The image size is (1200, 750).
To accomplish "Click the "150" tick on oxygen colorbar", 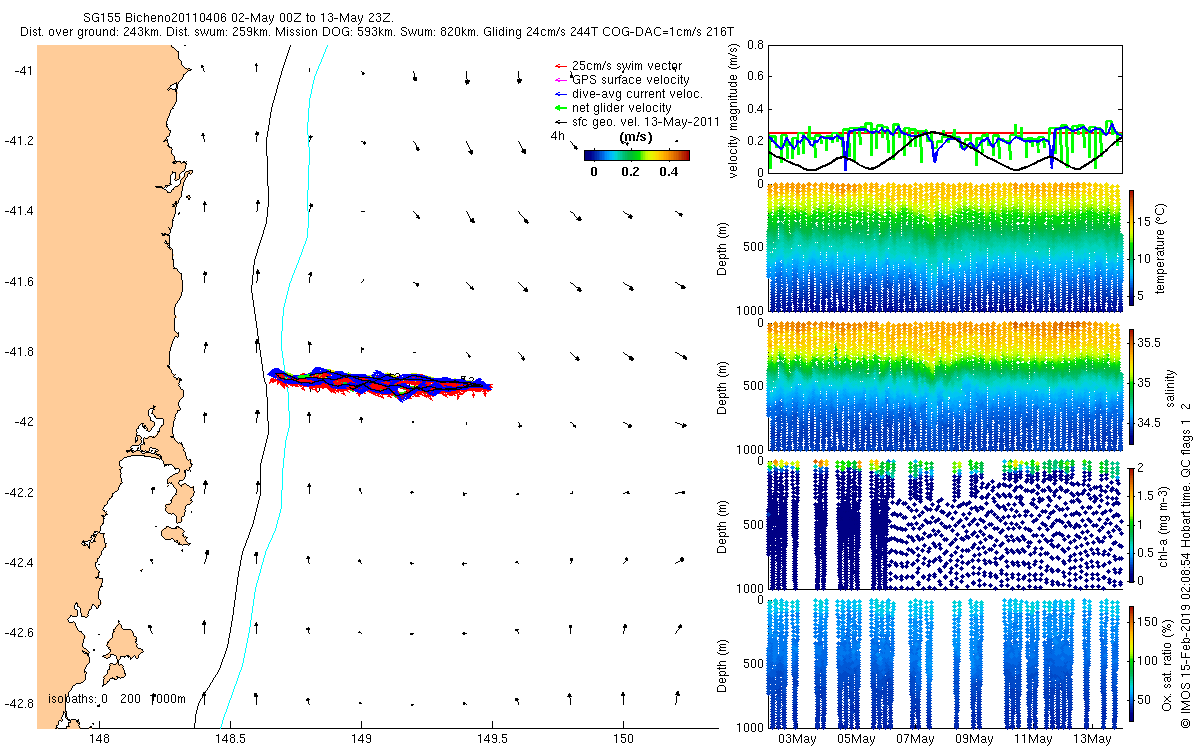I will click(1149, 623).
